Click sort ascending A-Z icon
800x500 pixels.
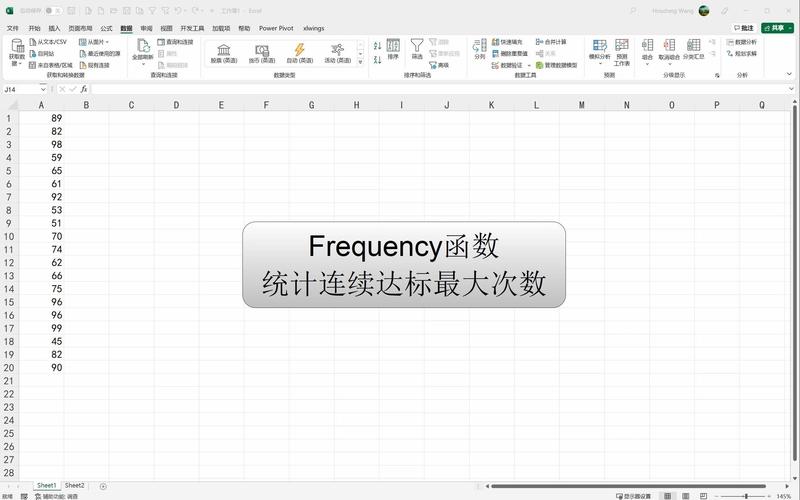point(377,46)
